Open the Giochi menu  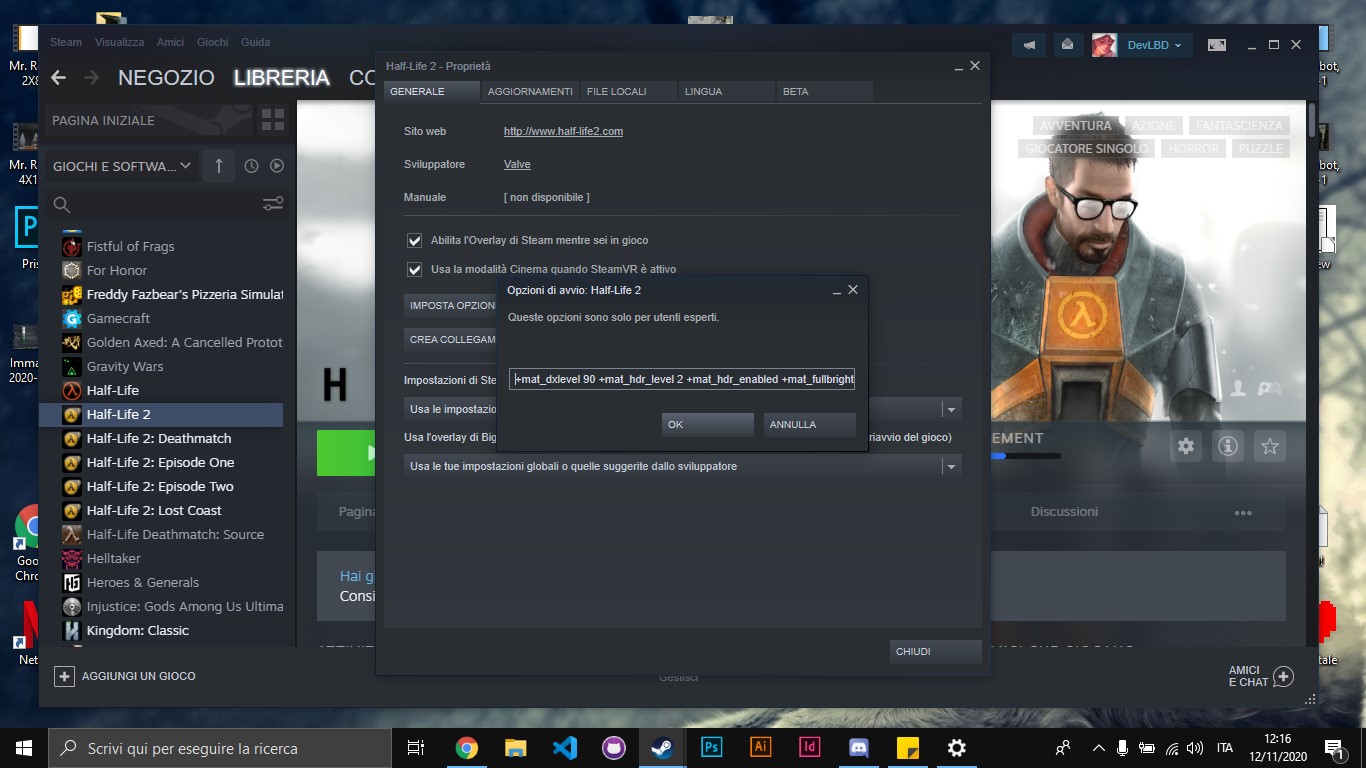click(x=213, y=42)
